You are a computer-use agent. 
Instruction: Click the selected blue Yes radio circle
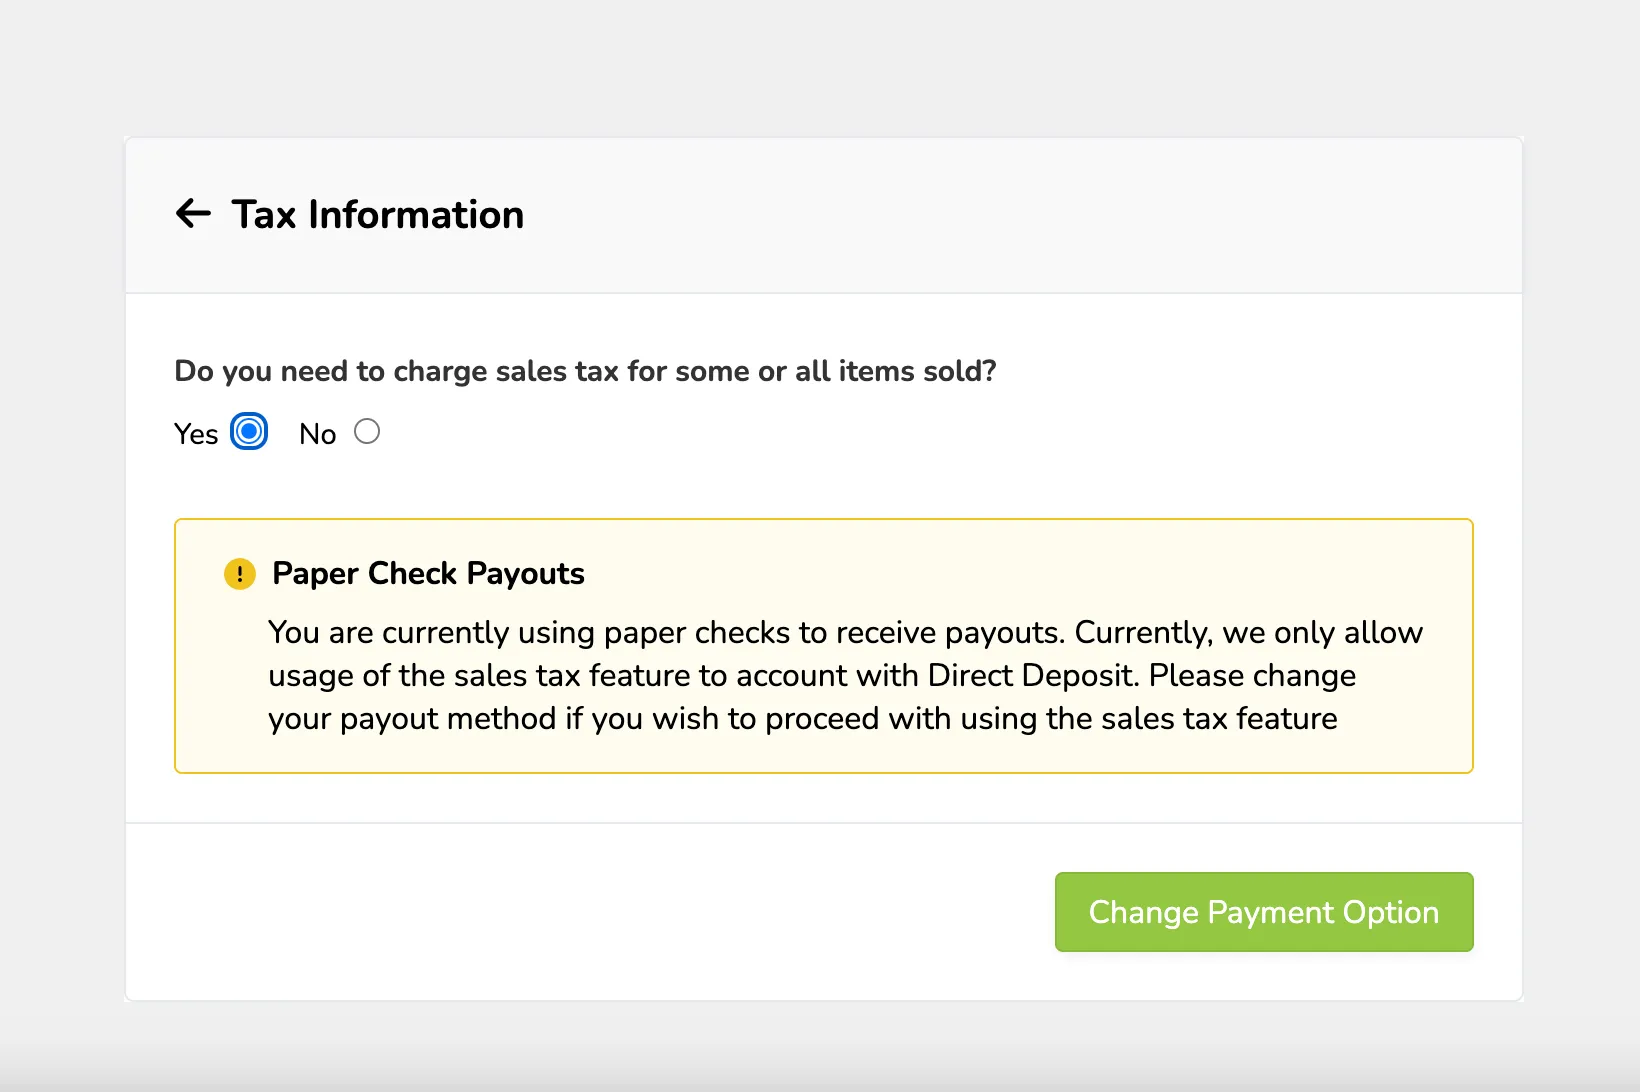click(249, 432)
